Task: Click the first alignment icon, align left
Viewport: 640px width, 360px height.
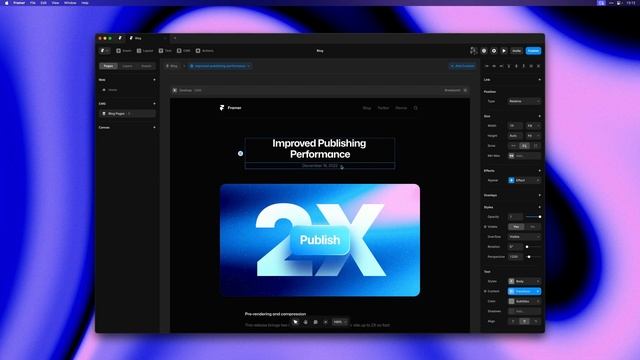Action: pyautogui.click(x=487, y=66)
